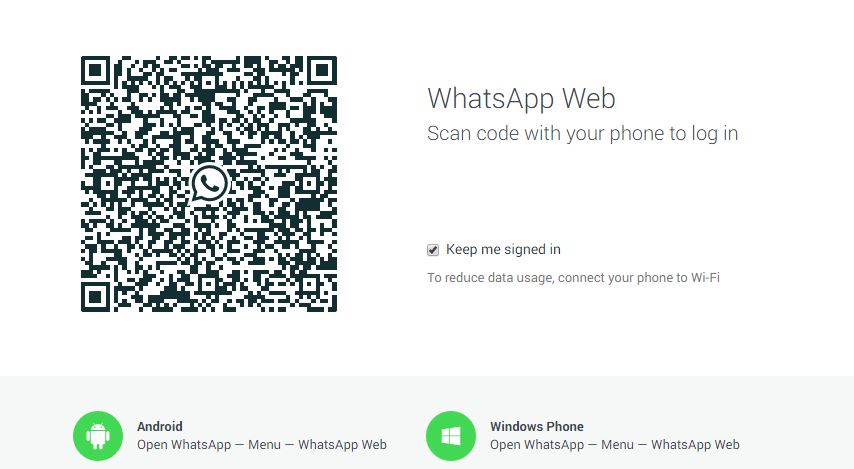This screenshot has width=854, height=469.
Task: Click the QR code's right-middle alignment square
Action: [309, 184]
